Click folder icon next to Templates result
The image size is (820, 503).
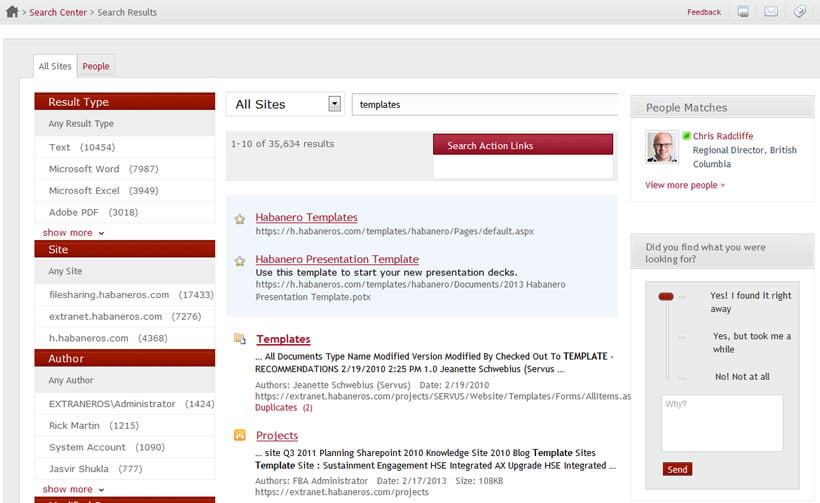(240, 339)
